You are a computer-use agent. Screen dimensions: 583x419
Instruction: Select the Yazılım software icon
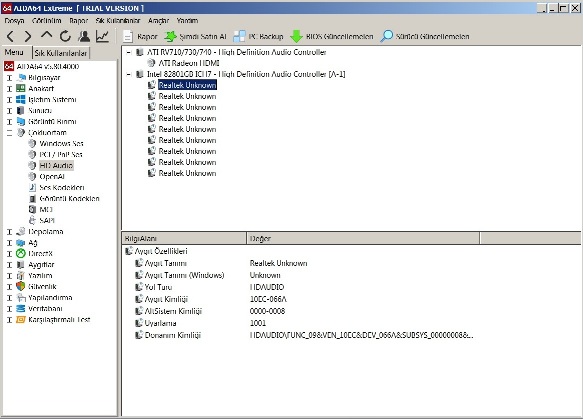[x=21, y=275]
